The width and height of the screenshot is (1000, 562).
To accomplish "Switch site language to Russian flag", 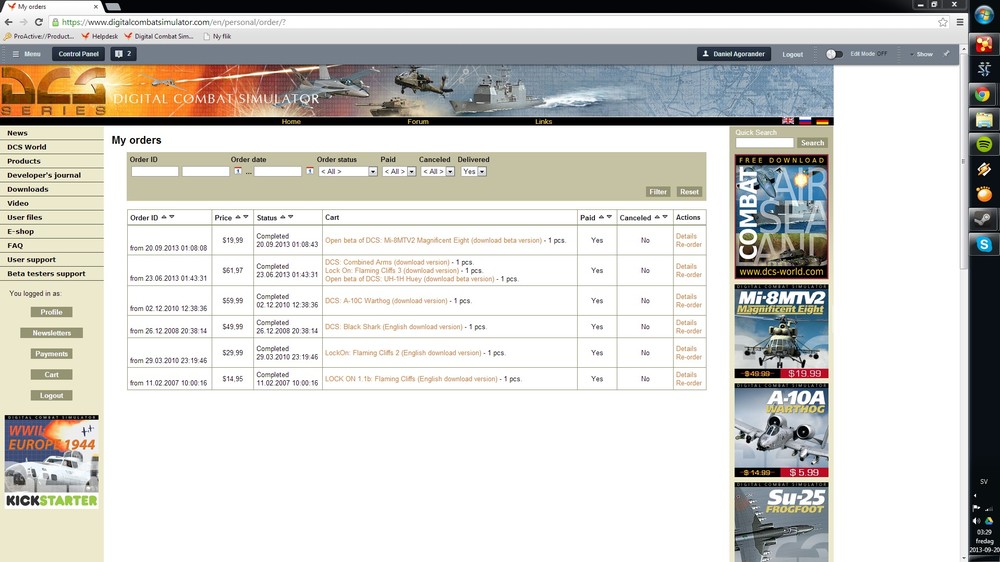I will [x=805, y=121].
